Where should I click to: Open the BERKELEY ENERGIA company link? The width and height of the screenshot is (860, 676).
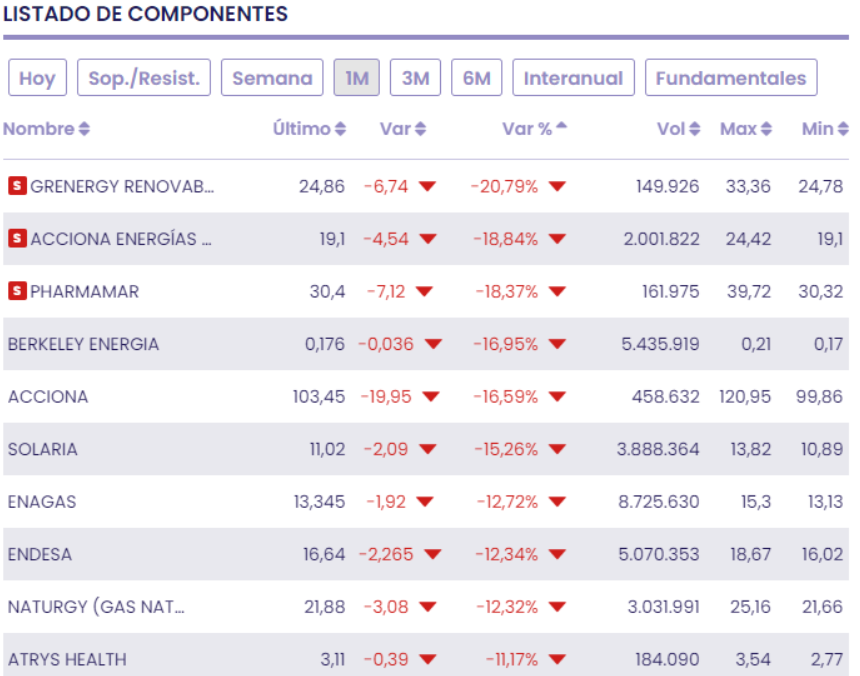pos(83,344)
